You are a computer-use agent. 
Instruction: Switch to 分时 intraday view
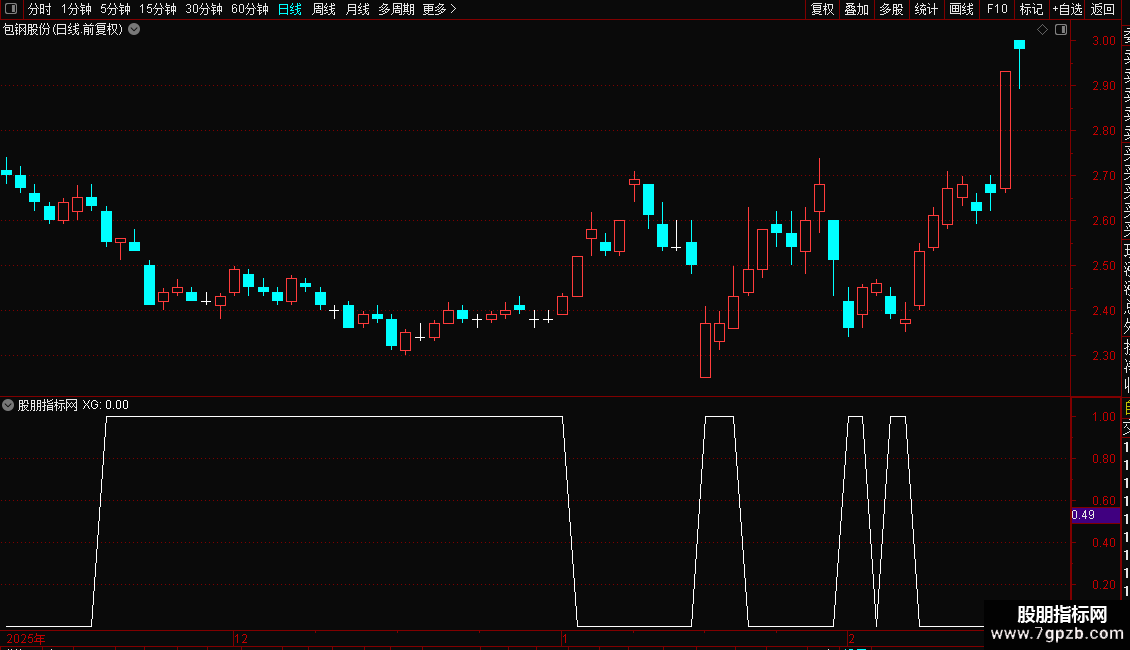(40, 9)
